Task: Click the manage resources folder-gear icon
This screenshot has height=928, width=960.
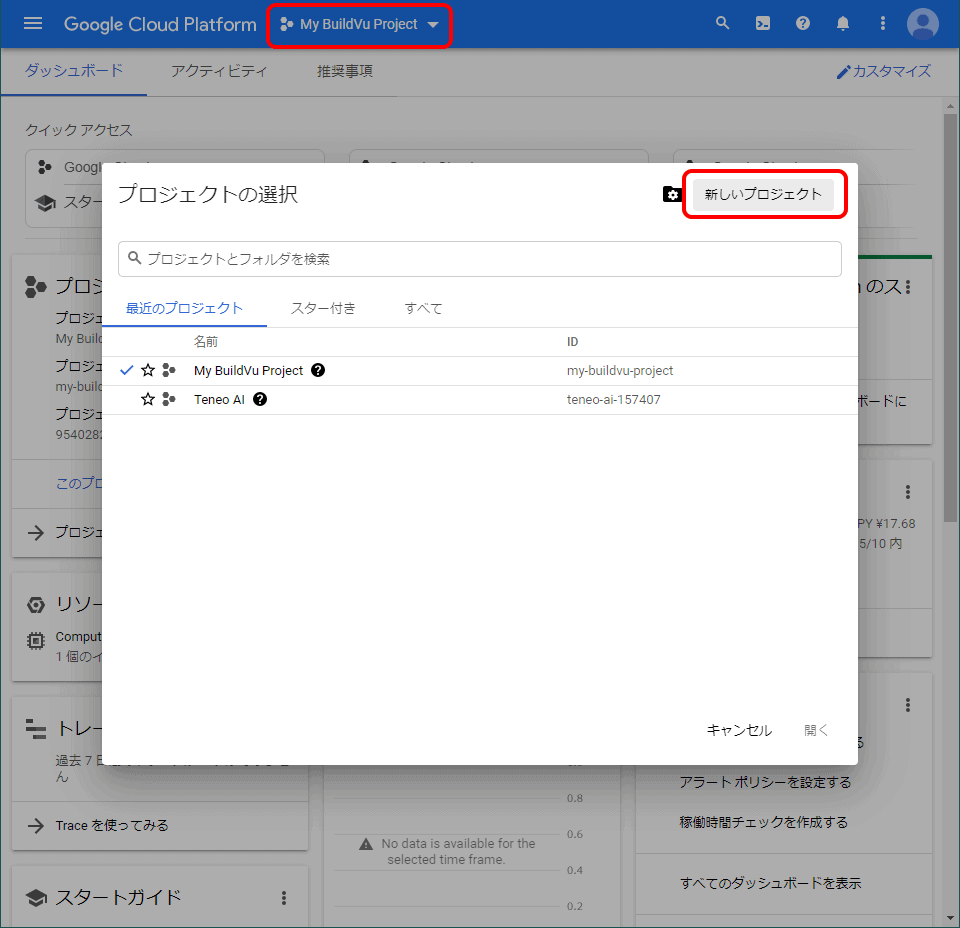Action: pyautogui.click(x=672, y=194)
